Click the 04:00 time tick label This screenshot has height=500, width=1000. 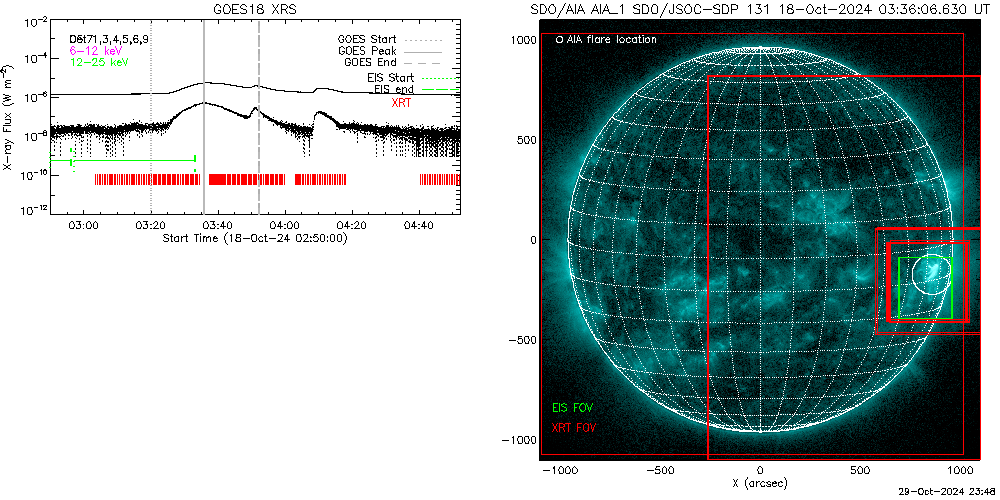pos(284,225)
